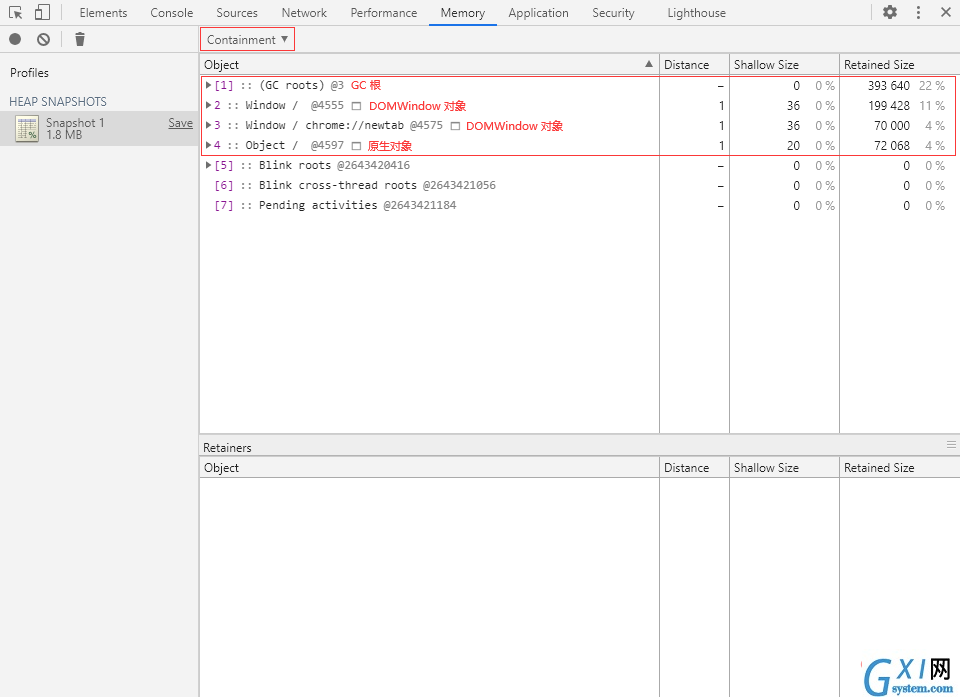Image resolution: width=960 pixels, height=697 pixels.
Task: Expand the (GC roots) row
Action: coord(208,85)
